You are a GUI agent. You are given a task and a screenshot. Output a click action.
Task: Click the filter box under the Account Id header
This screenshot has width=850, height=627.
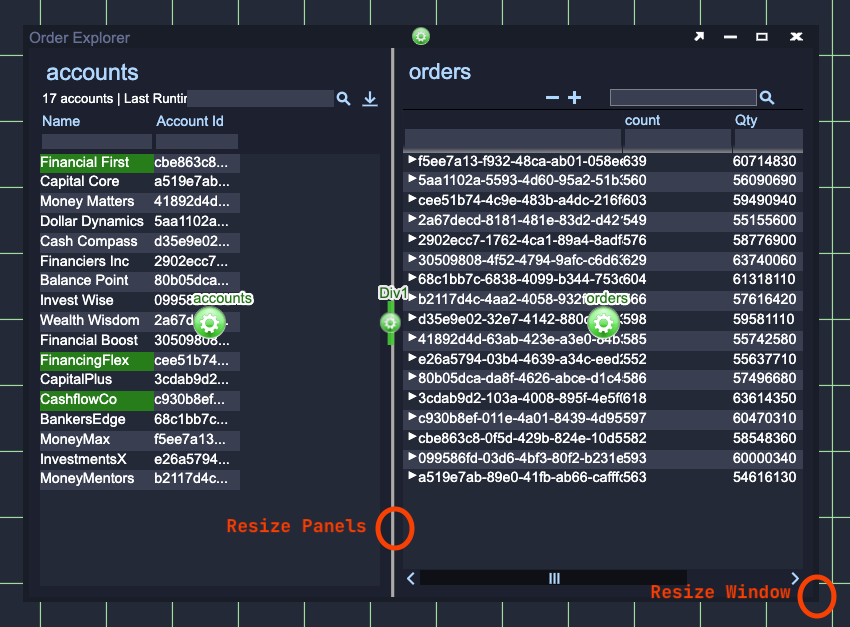point(196,141)
